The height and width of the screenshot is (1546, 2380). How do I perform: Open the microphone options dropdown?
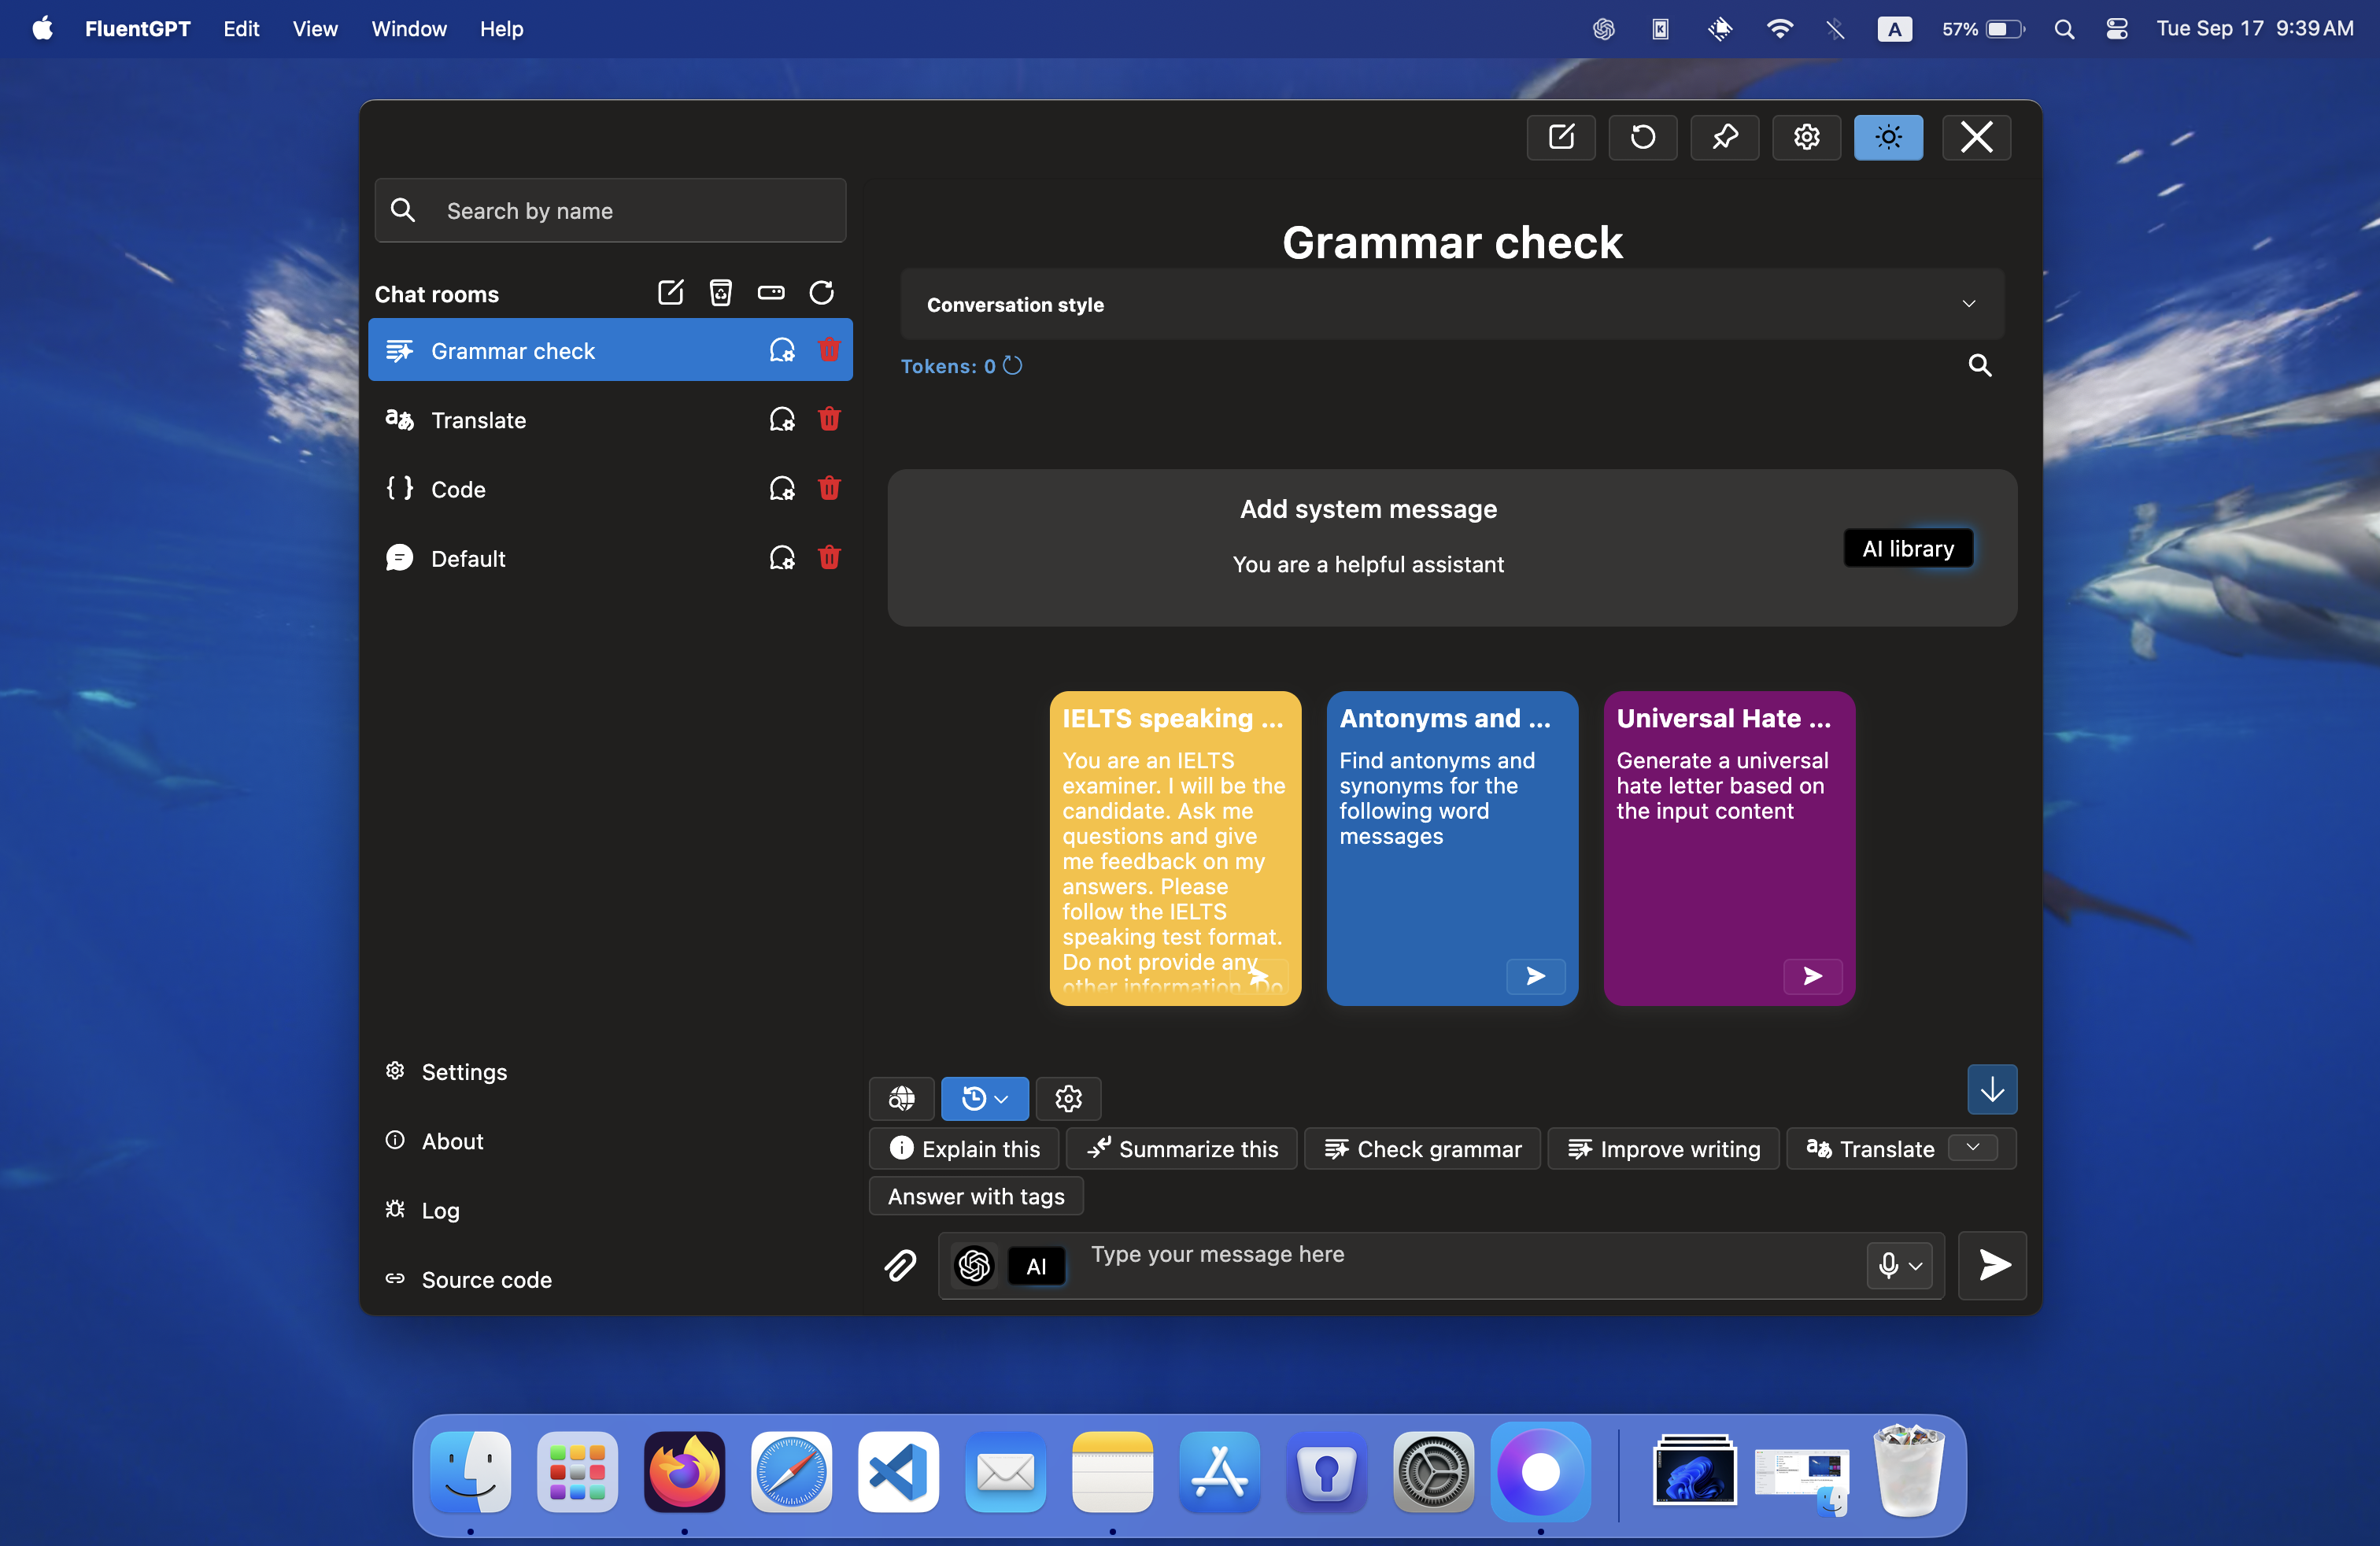point(1914,1265)
